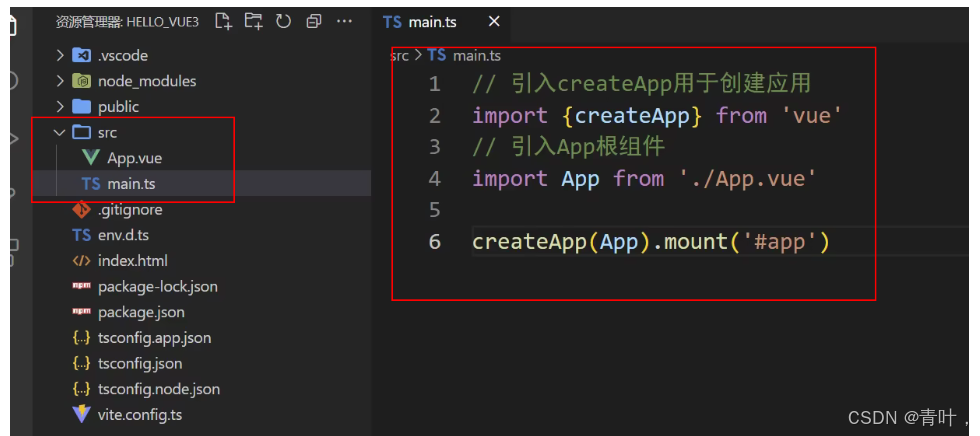Expand the public folder chevron
This screenshot has height=436, width=980.
click(60, 107)
